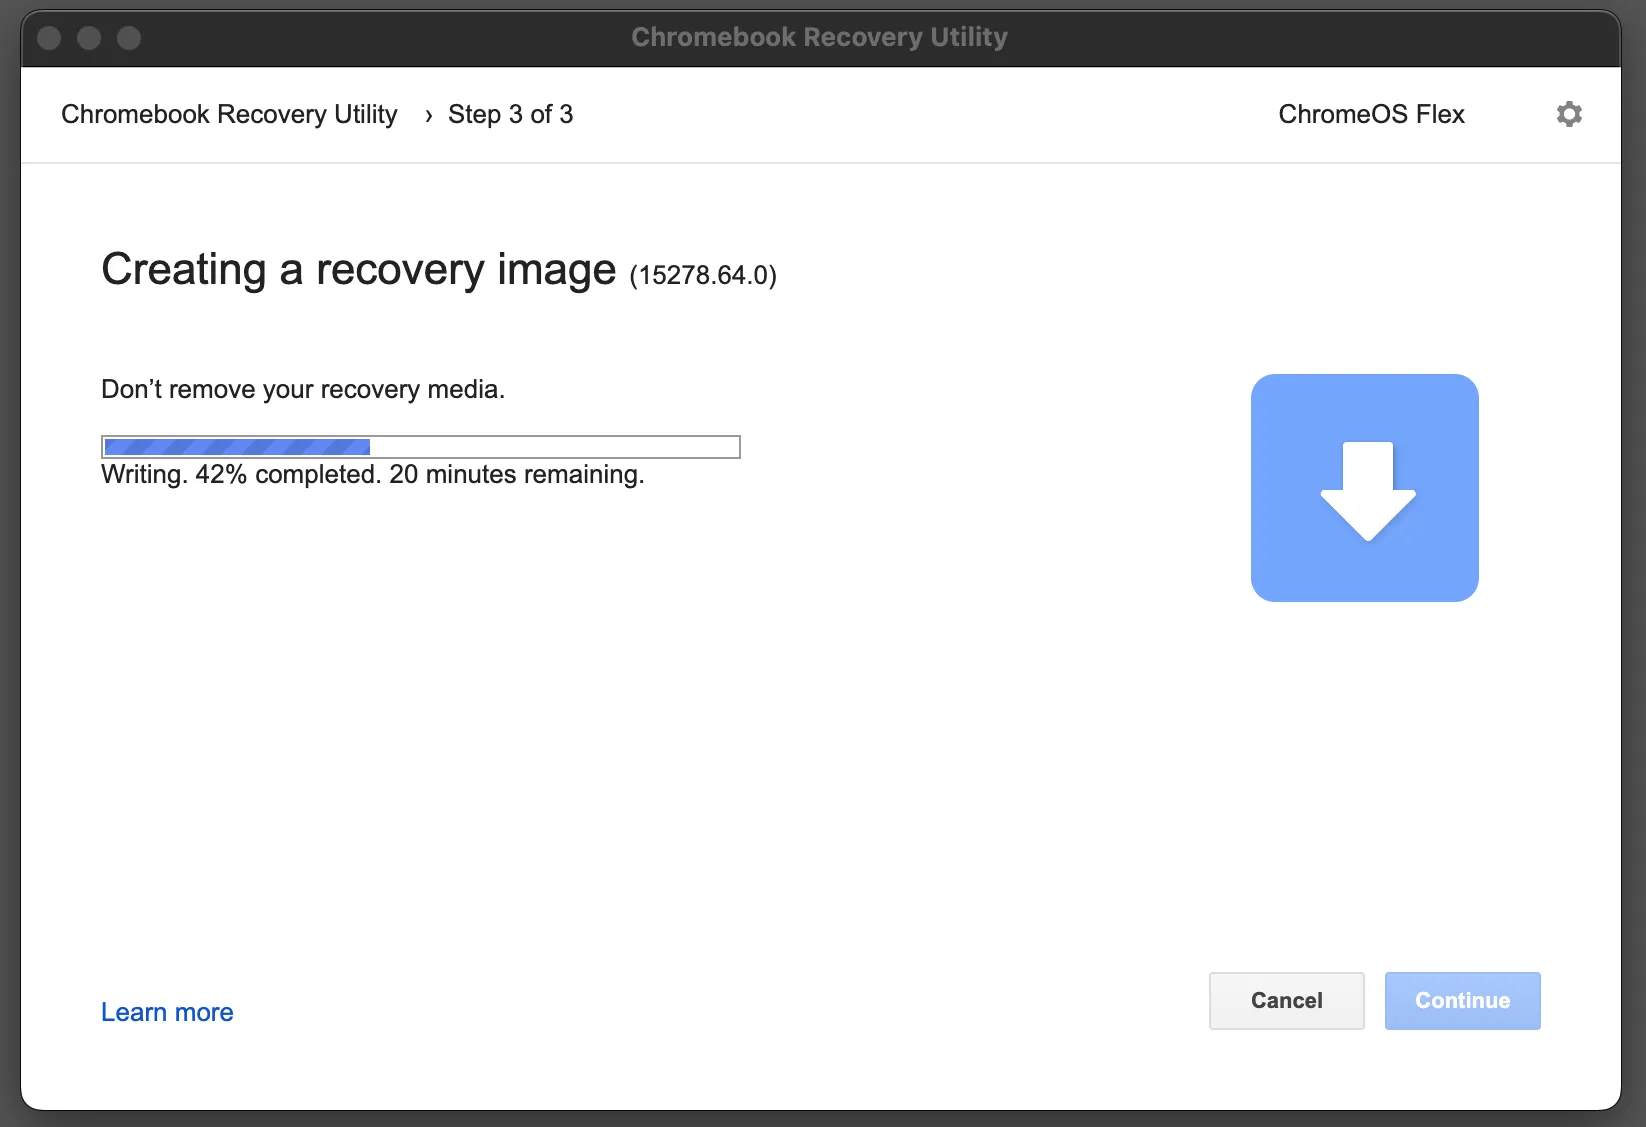Click the white arrow inside the blue square
The width and height of the screenshot is (1646, 1127).
coord(1368,490)
